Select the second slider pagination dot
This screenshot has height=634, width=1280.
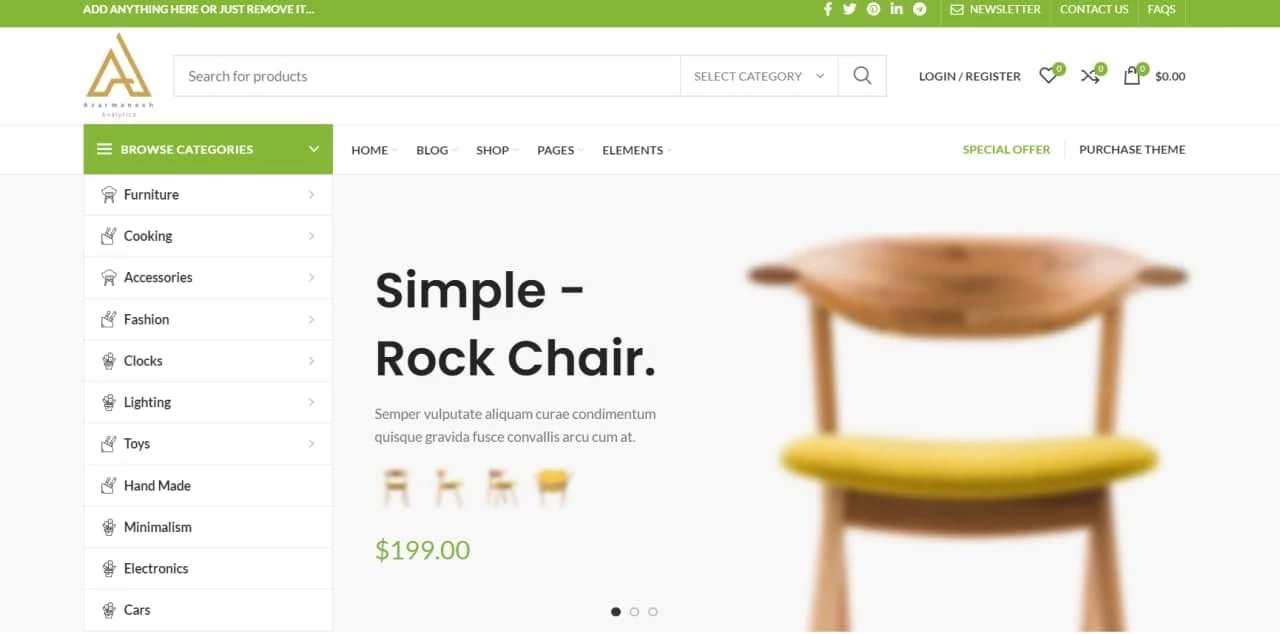(x=634, y=612)
